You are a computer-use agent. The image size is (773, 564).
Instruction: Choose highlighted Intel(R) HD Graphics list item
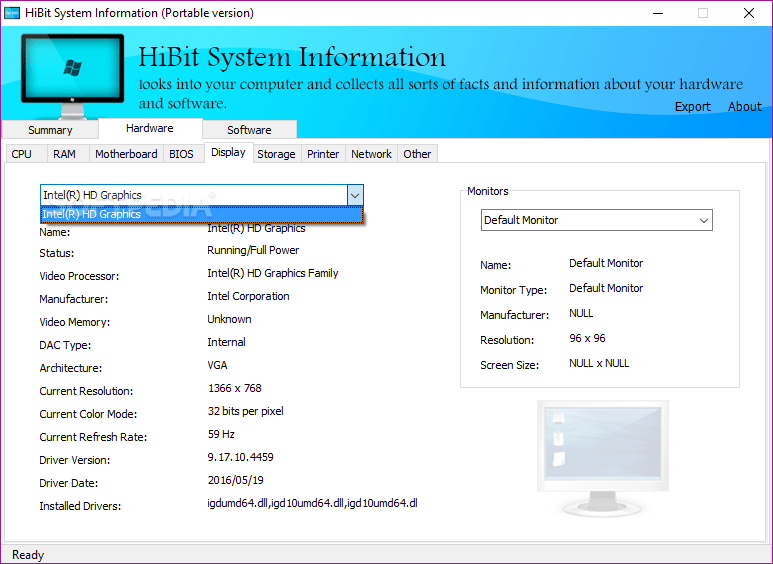202,214
